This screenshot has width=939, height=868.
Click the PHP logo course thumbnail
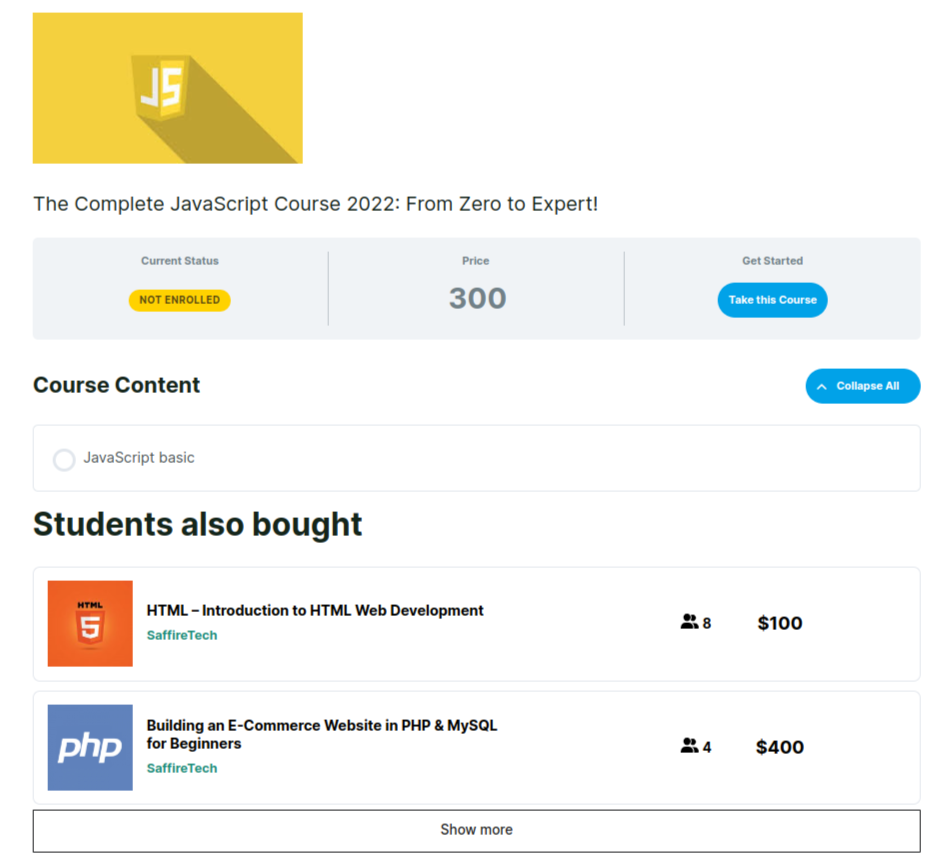click(x=90, y=747)
